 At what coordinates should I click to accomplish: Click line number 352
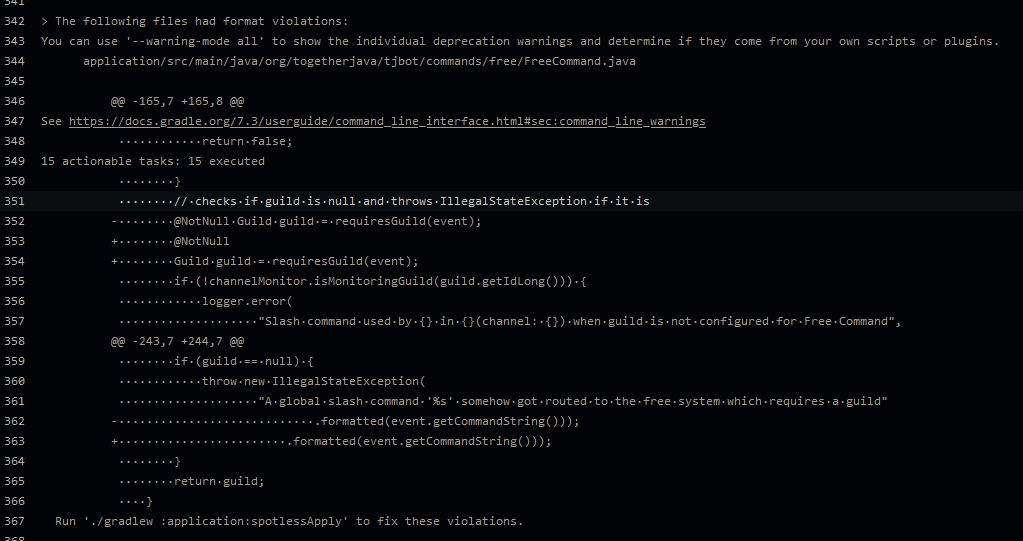tap(14, 221)
